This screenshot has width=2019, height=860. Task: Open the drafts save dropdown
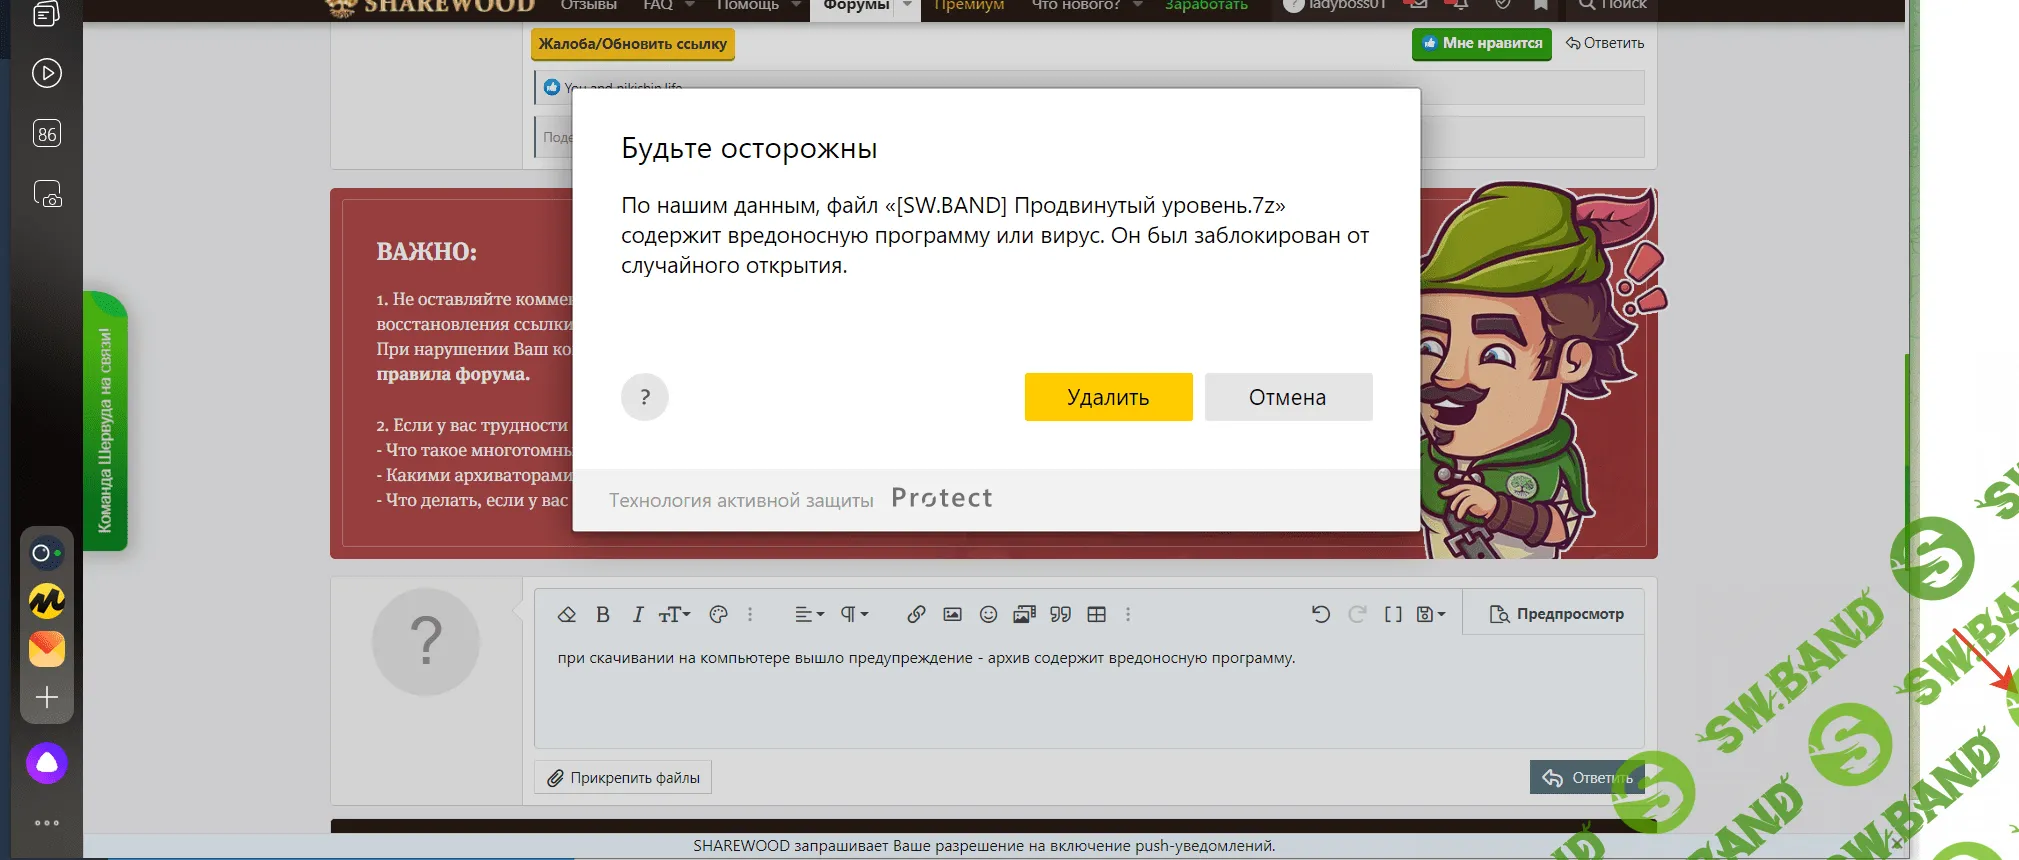(x=1431, y=615)
